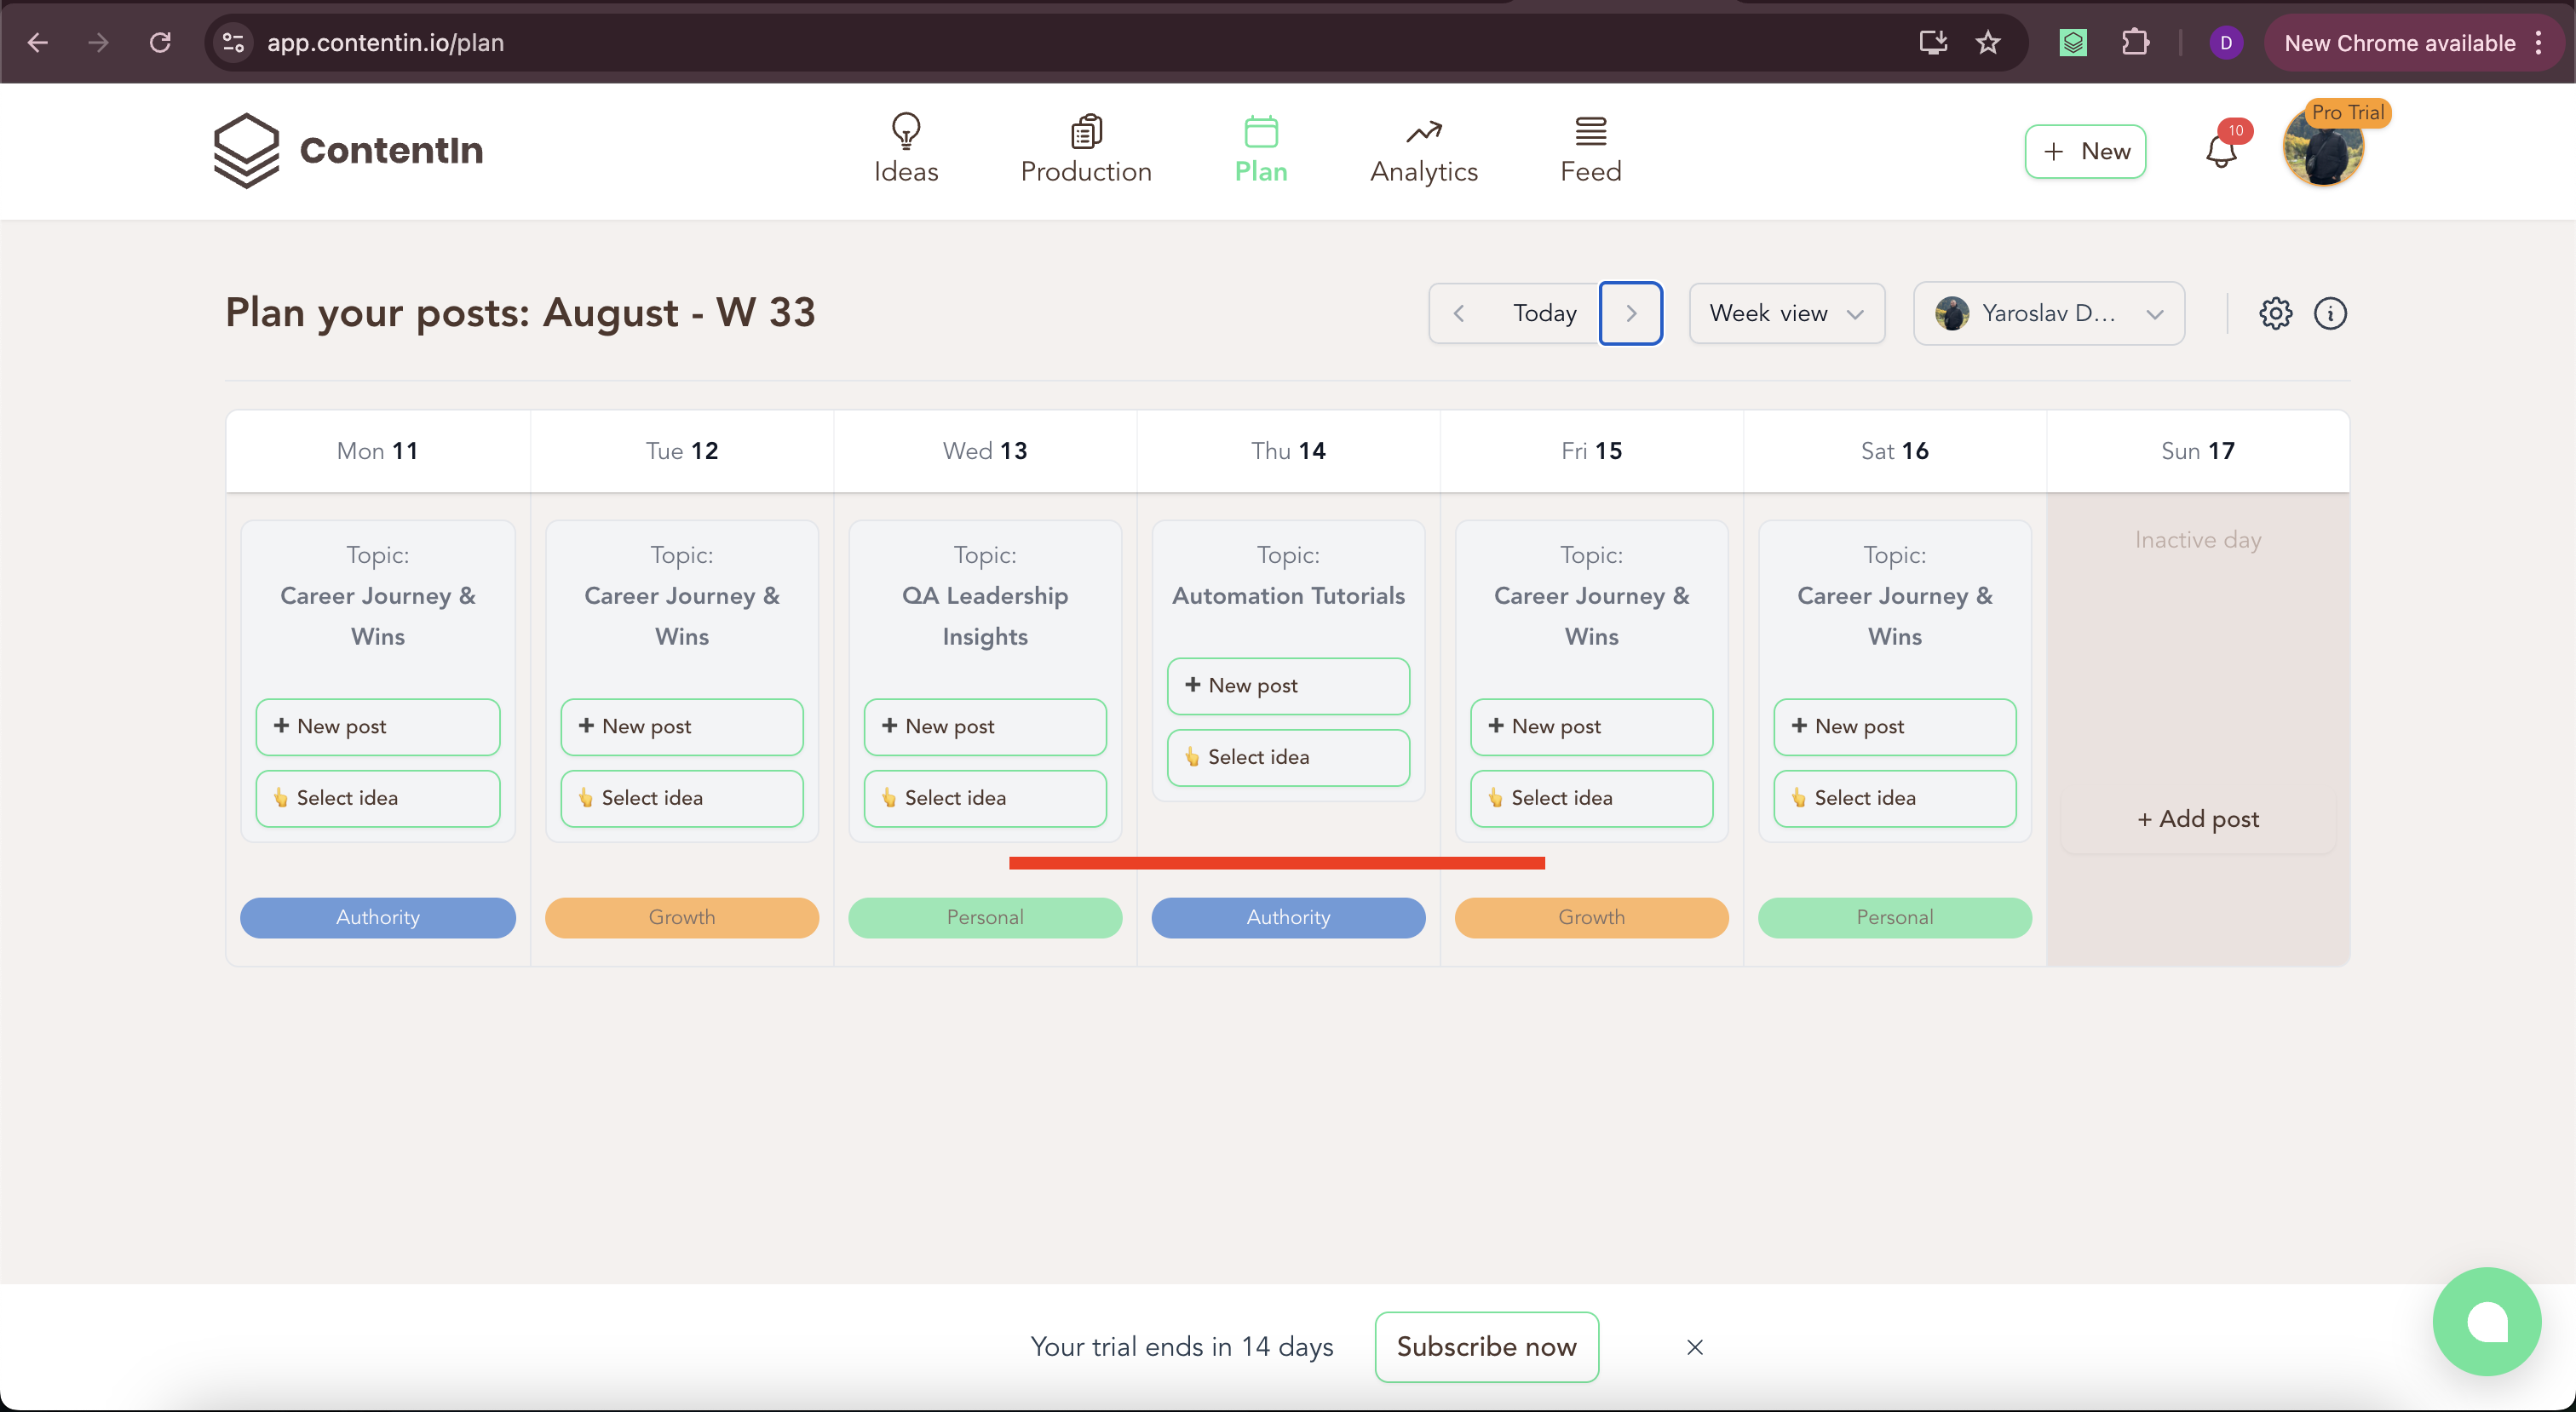Click the Inactive day label
Viewport: 2576px width, 1412px height.
(2198, 540)
